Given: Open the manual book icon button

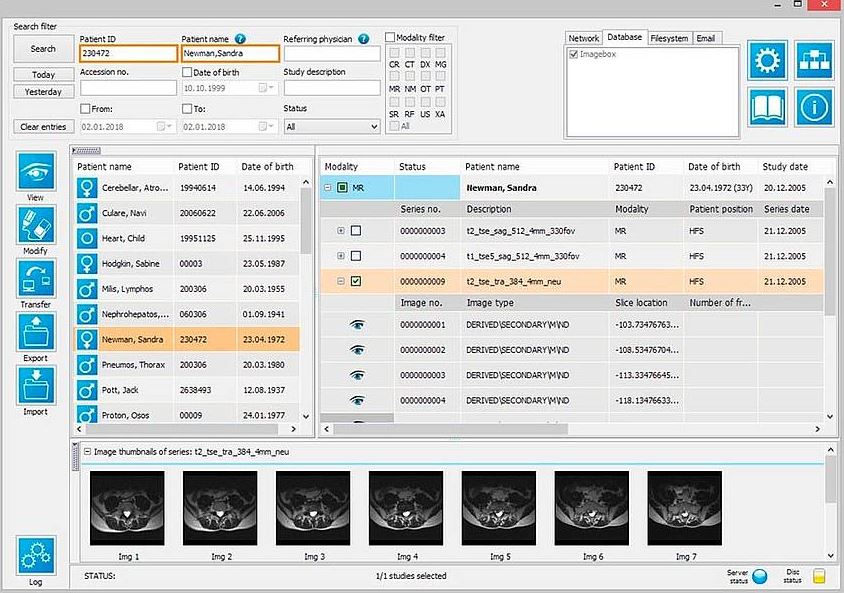Looking at the screenshot, I should [x=767, y=107].
